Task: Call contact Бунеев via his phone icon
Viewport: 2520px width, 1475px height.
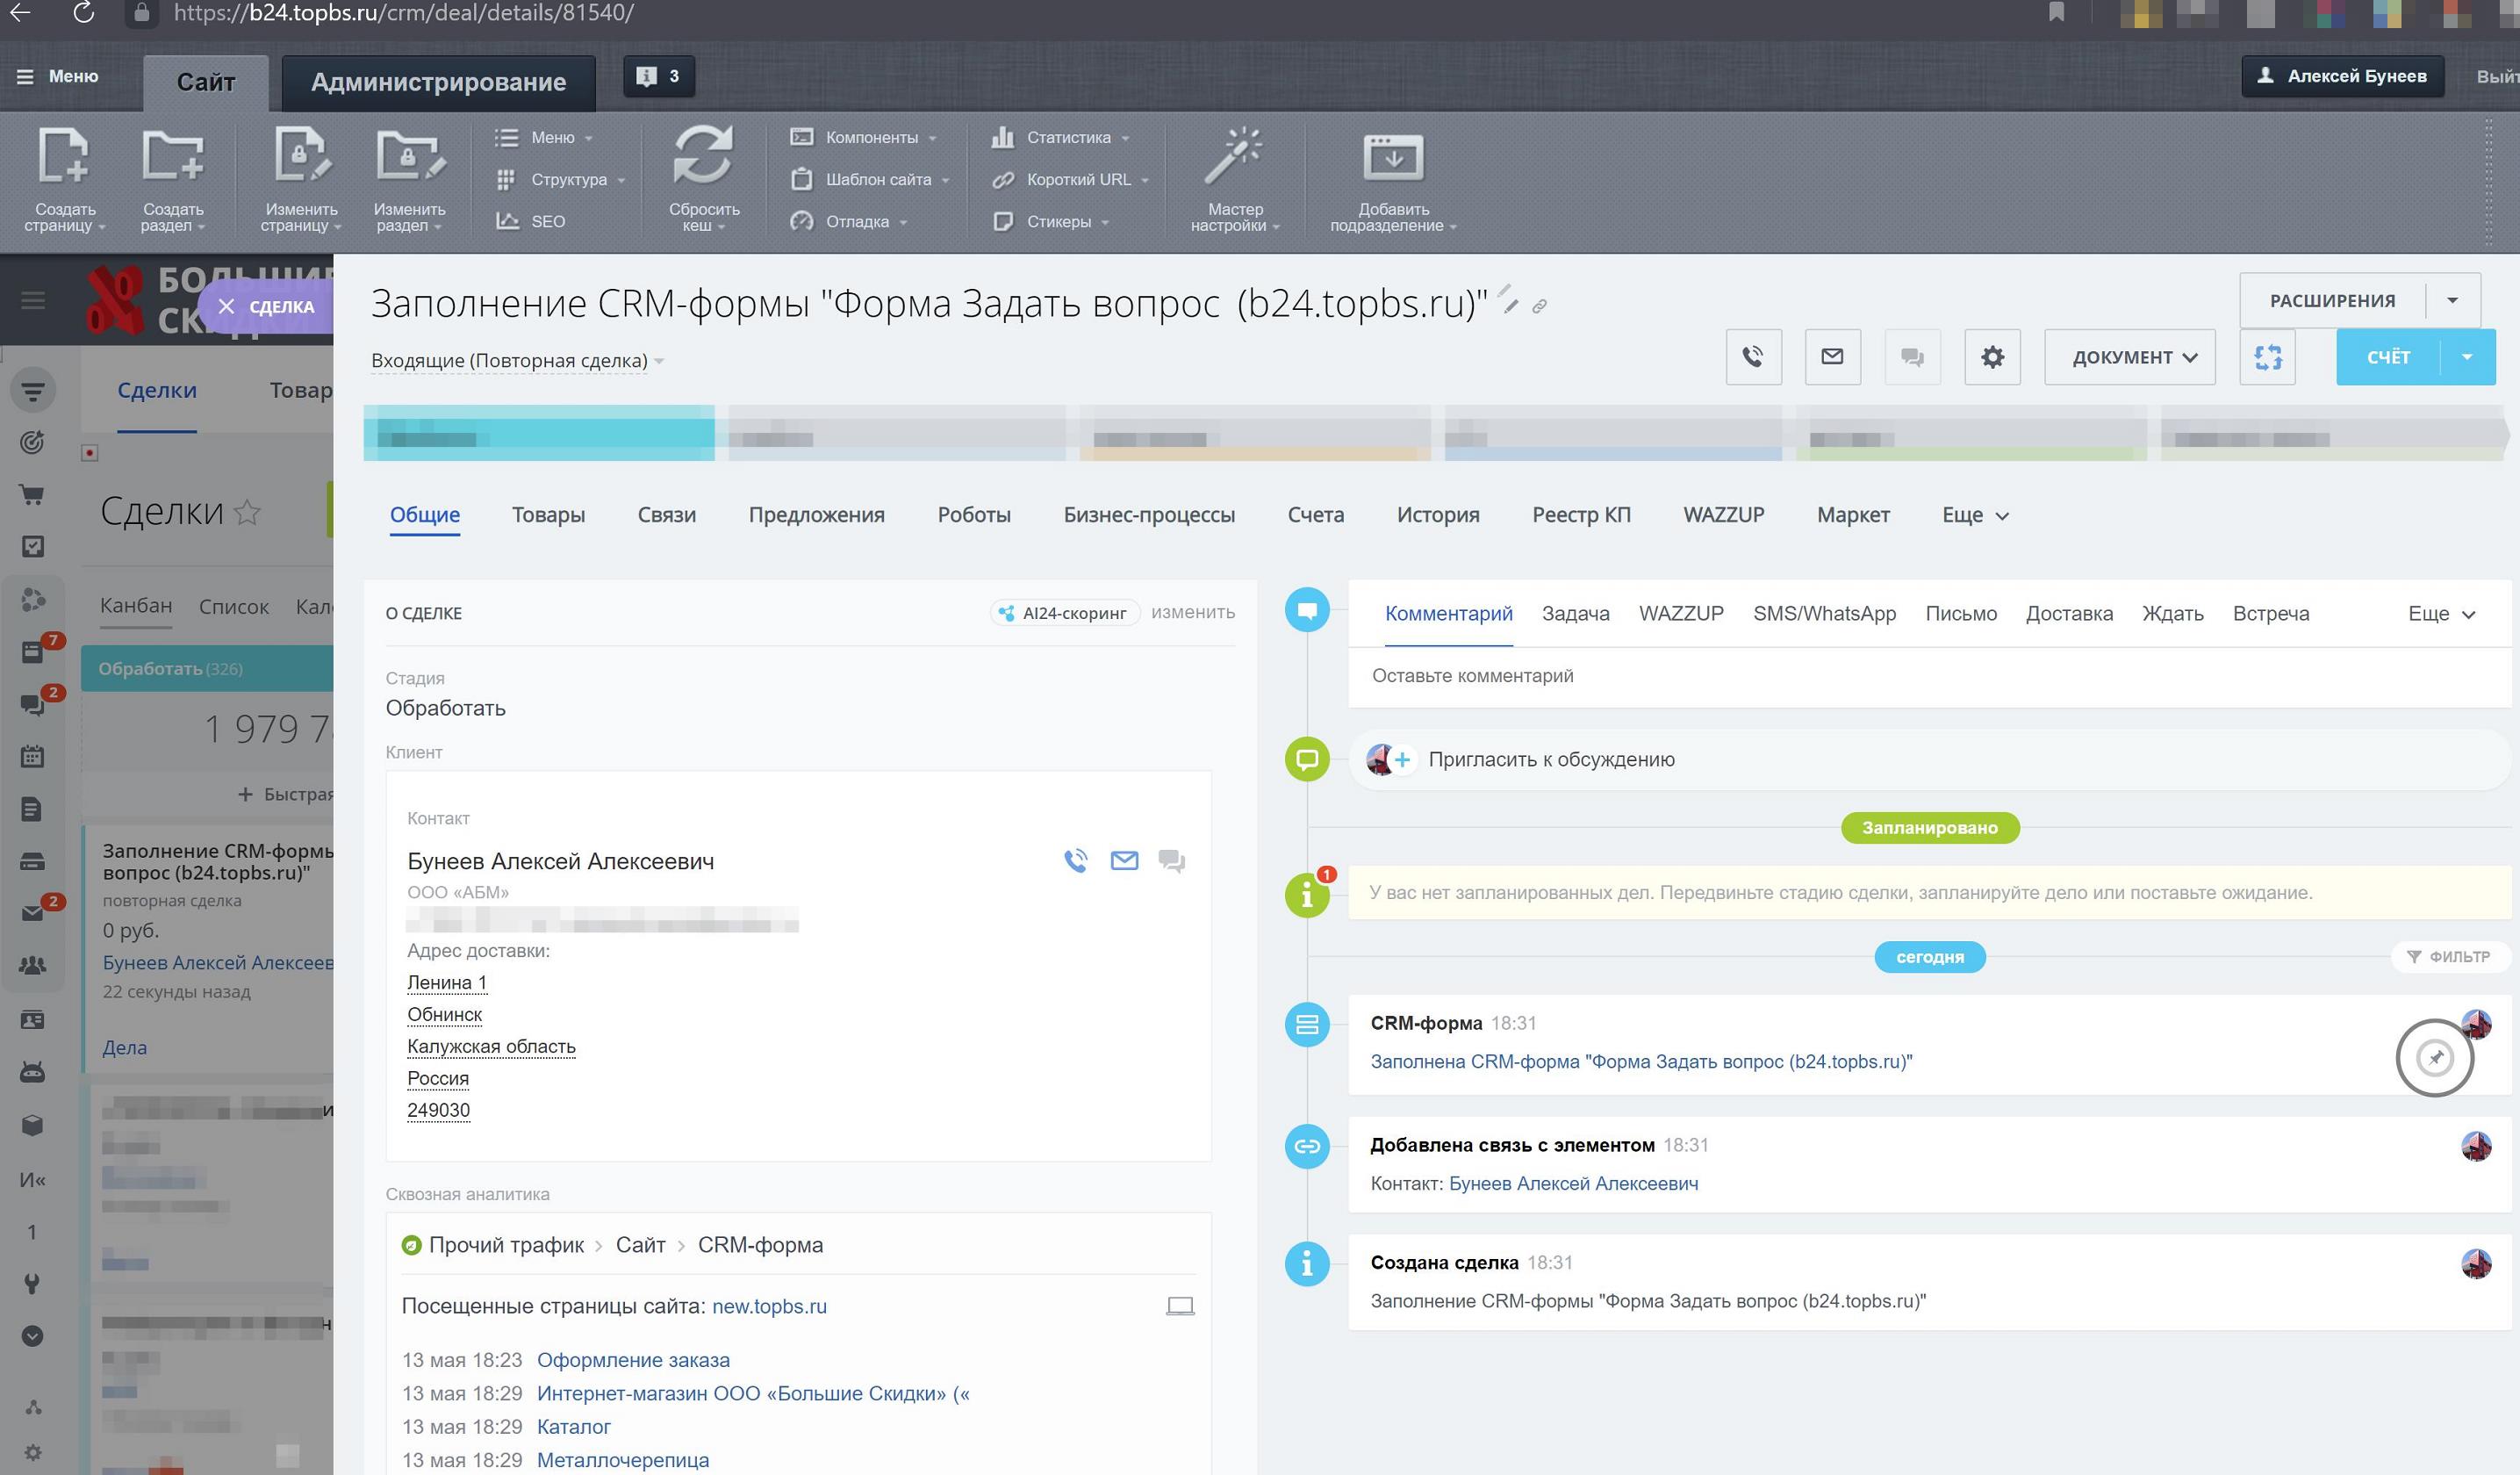Action: coord(1077,860)
